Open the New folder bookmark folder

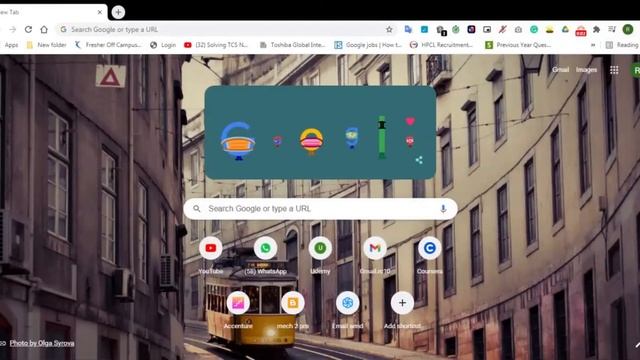pyautogui.click(x=46, y=45)
